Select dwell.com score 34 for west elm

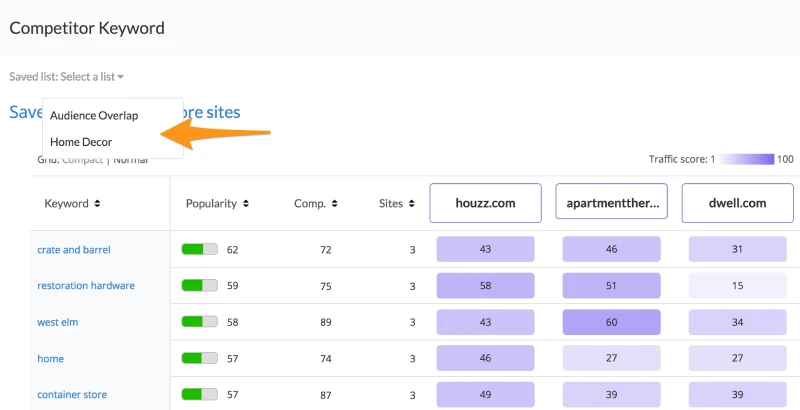tap(737, 322)
